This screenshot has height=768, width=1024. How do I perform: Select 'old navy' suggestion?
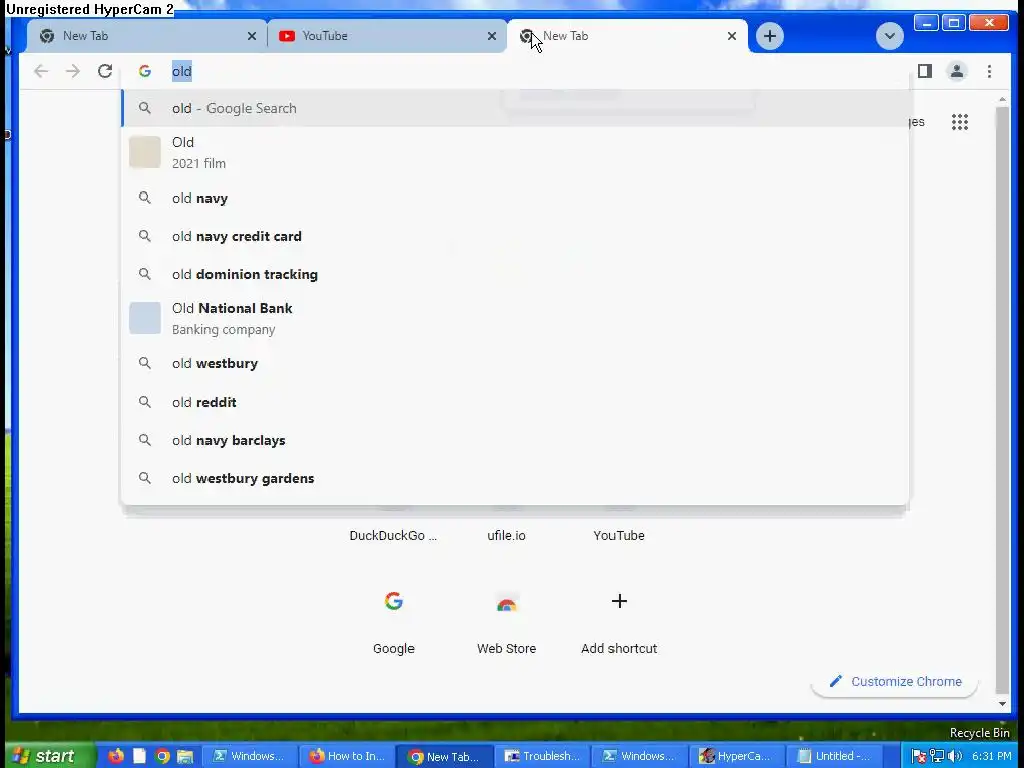tap(515, 199)
